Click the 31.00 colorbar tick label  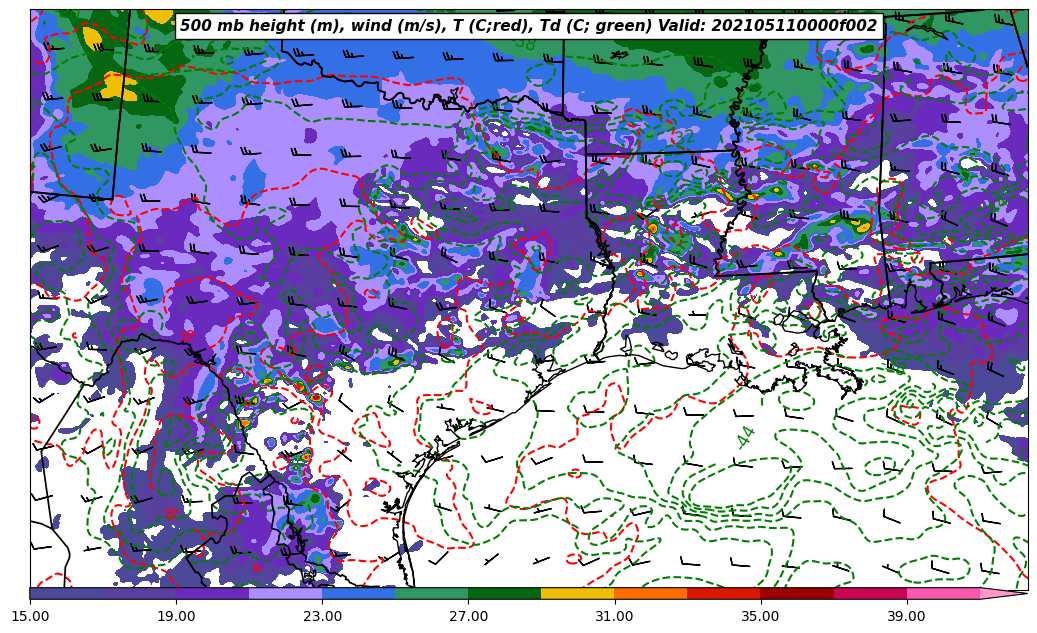[x=615, y=616]
